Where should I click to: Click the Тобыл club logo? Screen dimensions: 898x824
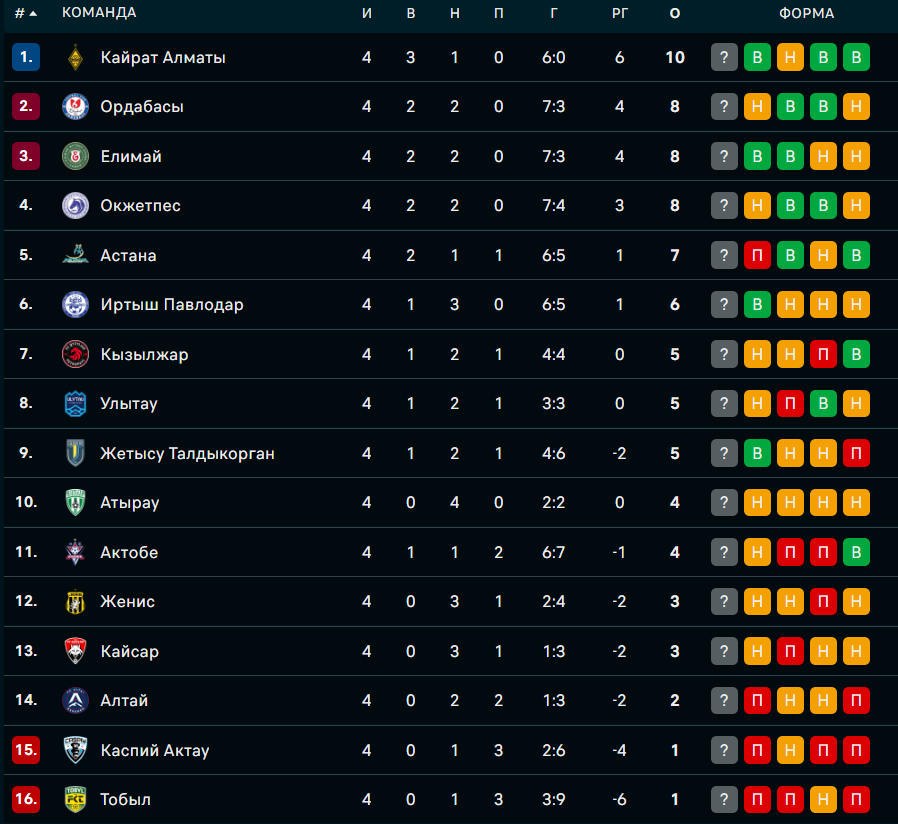75,799
